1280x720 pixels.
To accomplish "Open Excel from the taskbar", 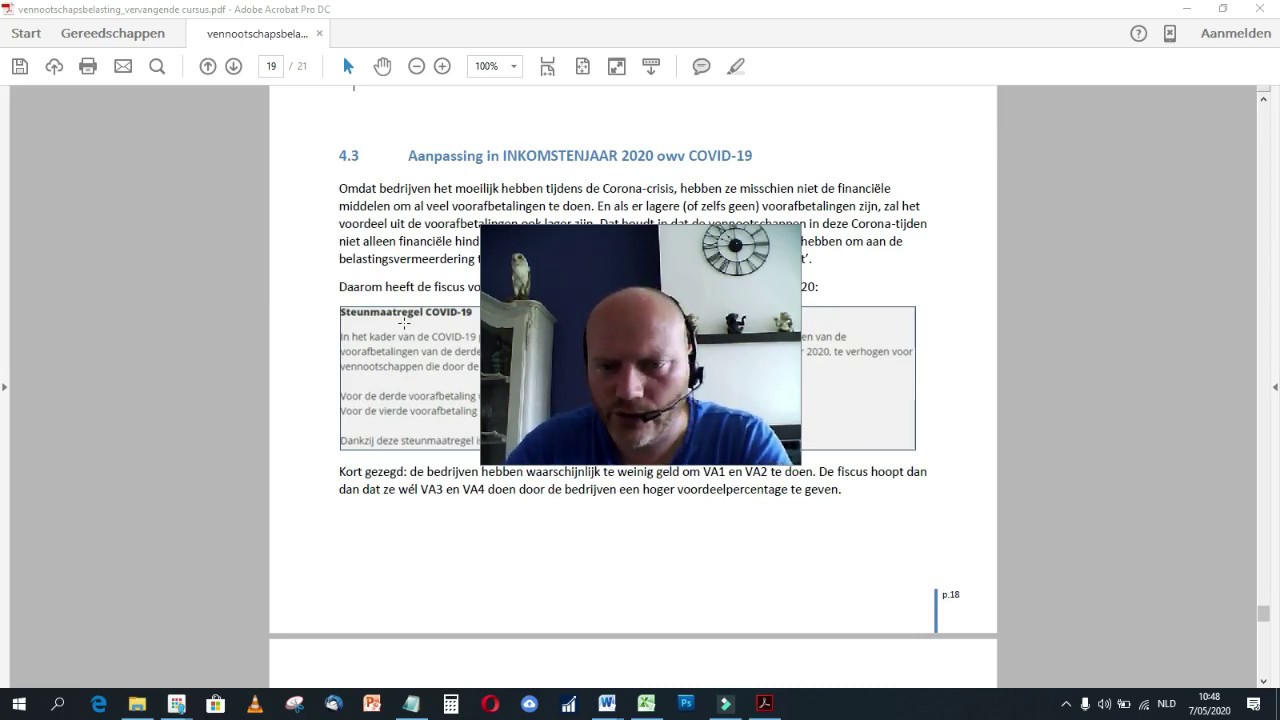I will click(x=647, y=704).
